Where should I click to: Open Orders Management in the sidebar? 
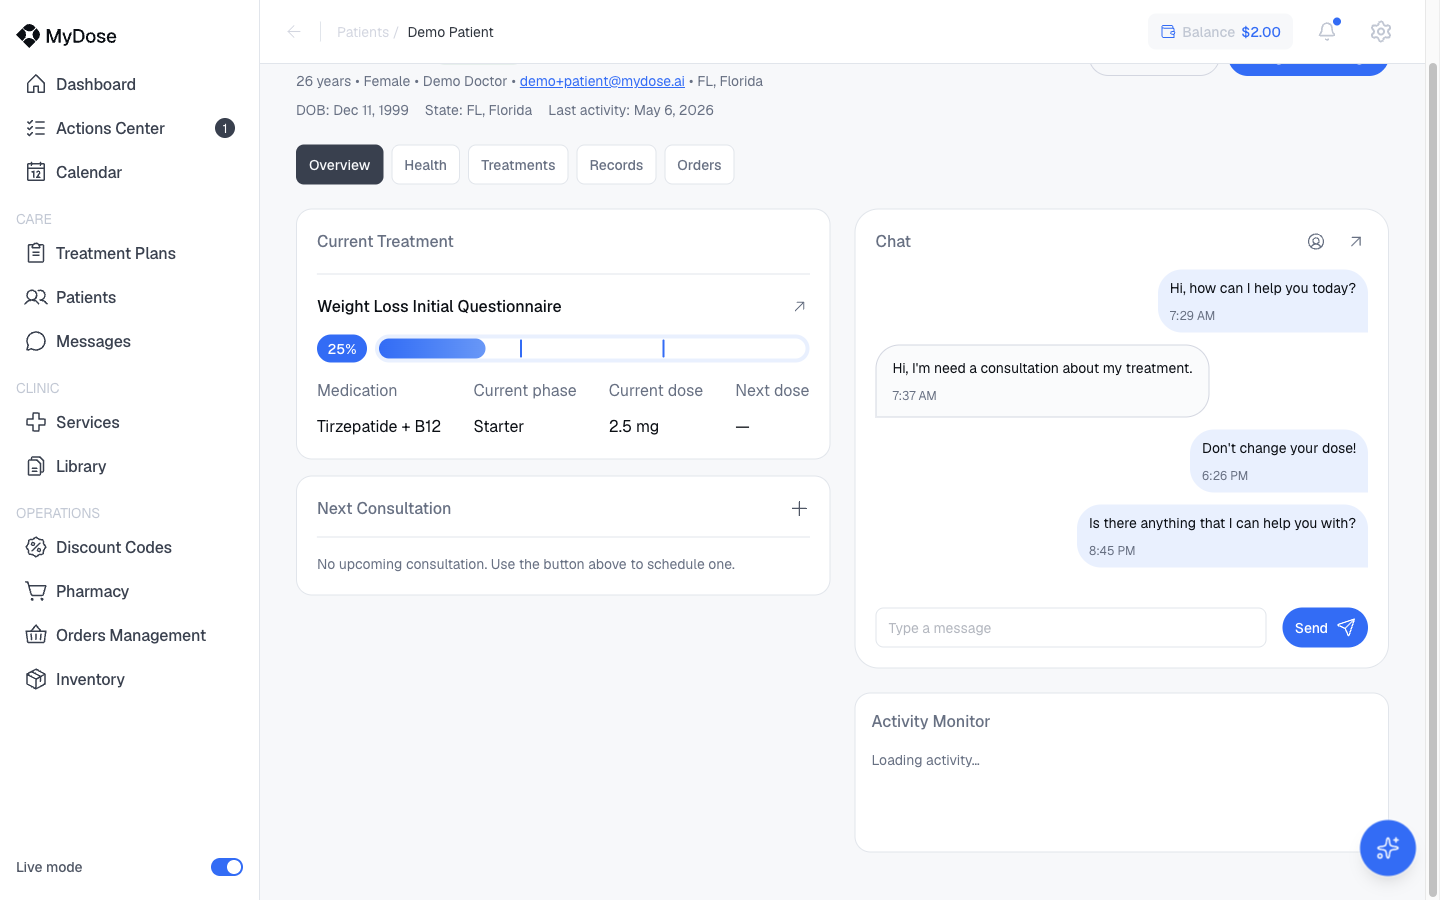[130, 635]
